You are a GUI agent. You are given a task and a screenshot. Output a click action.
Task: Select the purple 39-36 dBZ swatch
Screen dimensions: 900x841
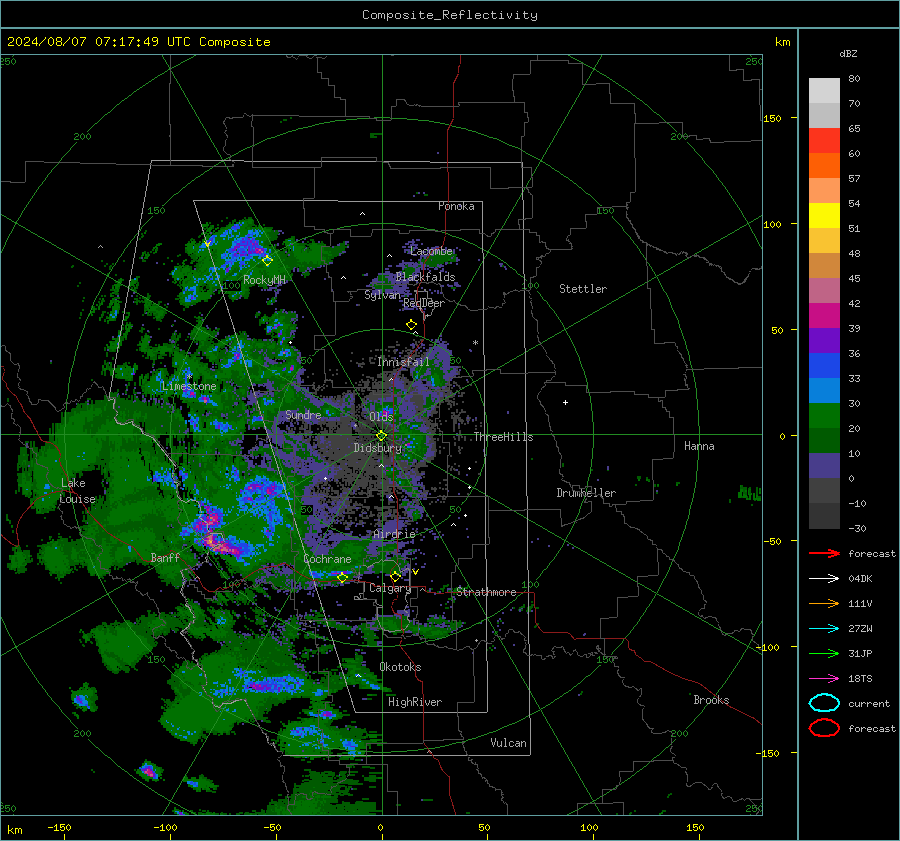[x=824, y=341]
